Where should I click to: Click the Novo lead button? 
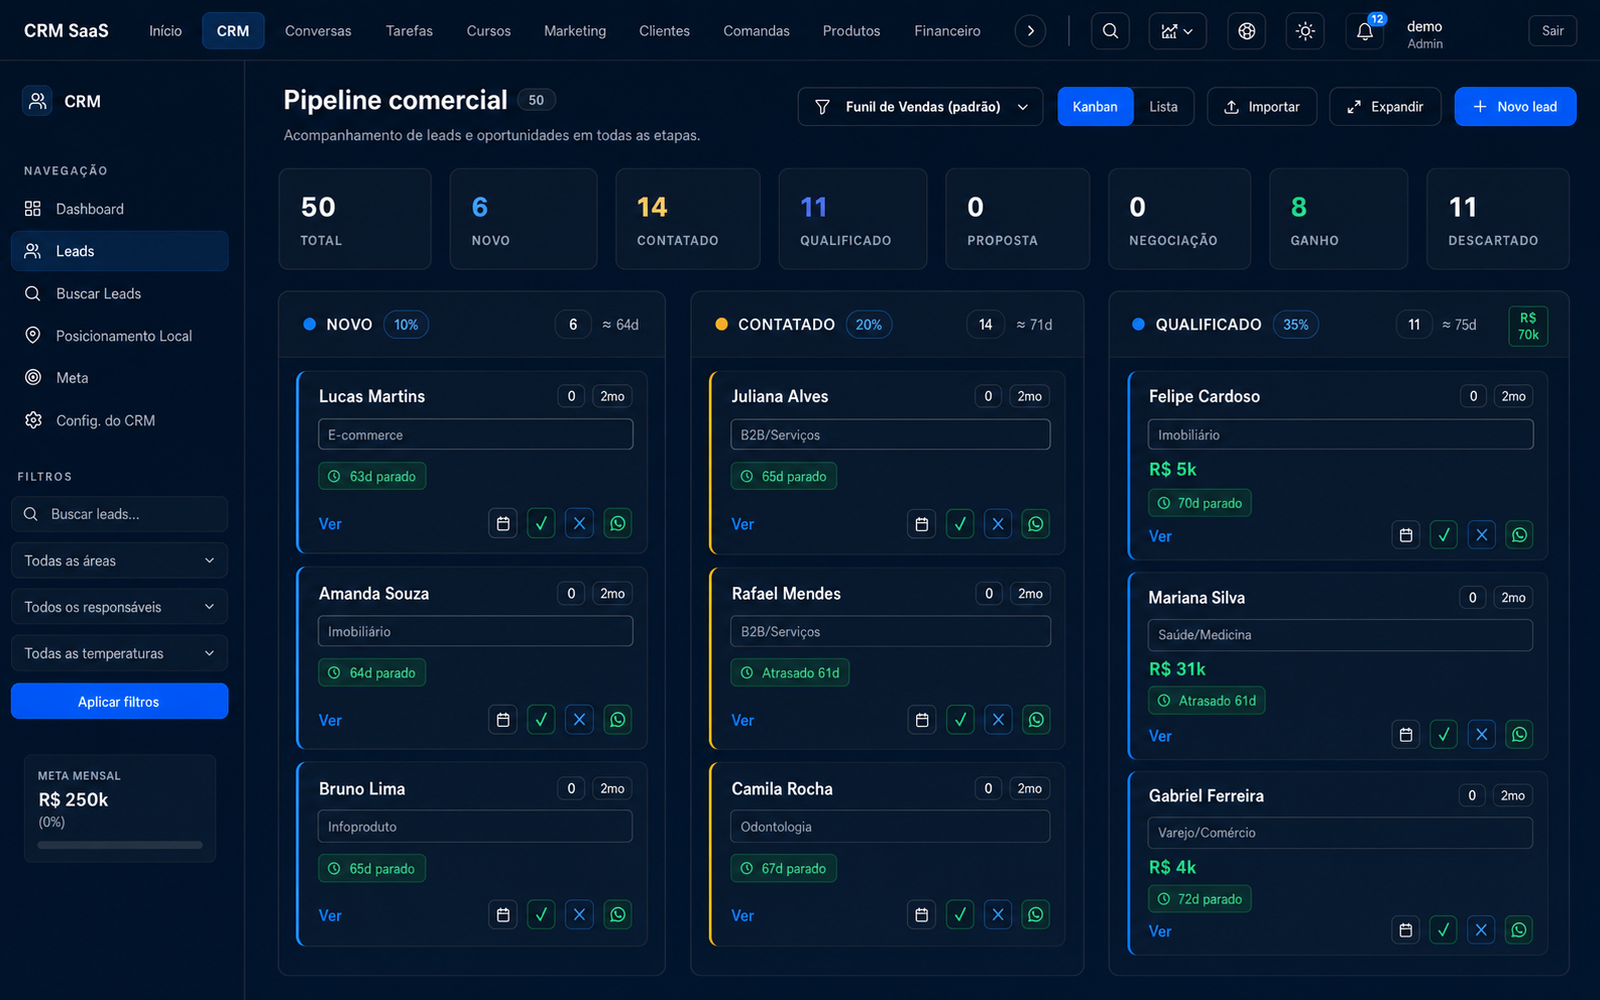click(1515, 107)
